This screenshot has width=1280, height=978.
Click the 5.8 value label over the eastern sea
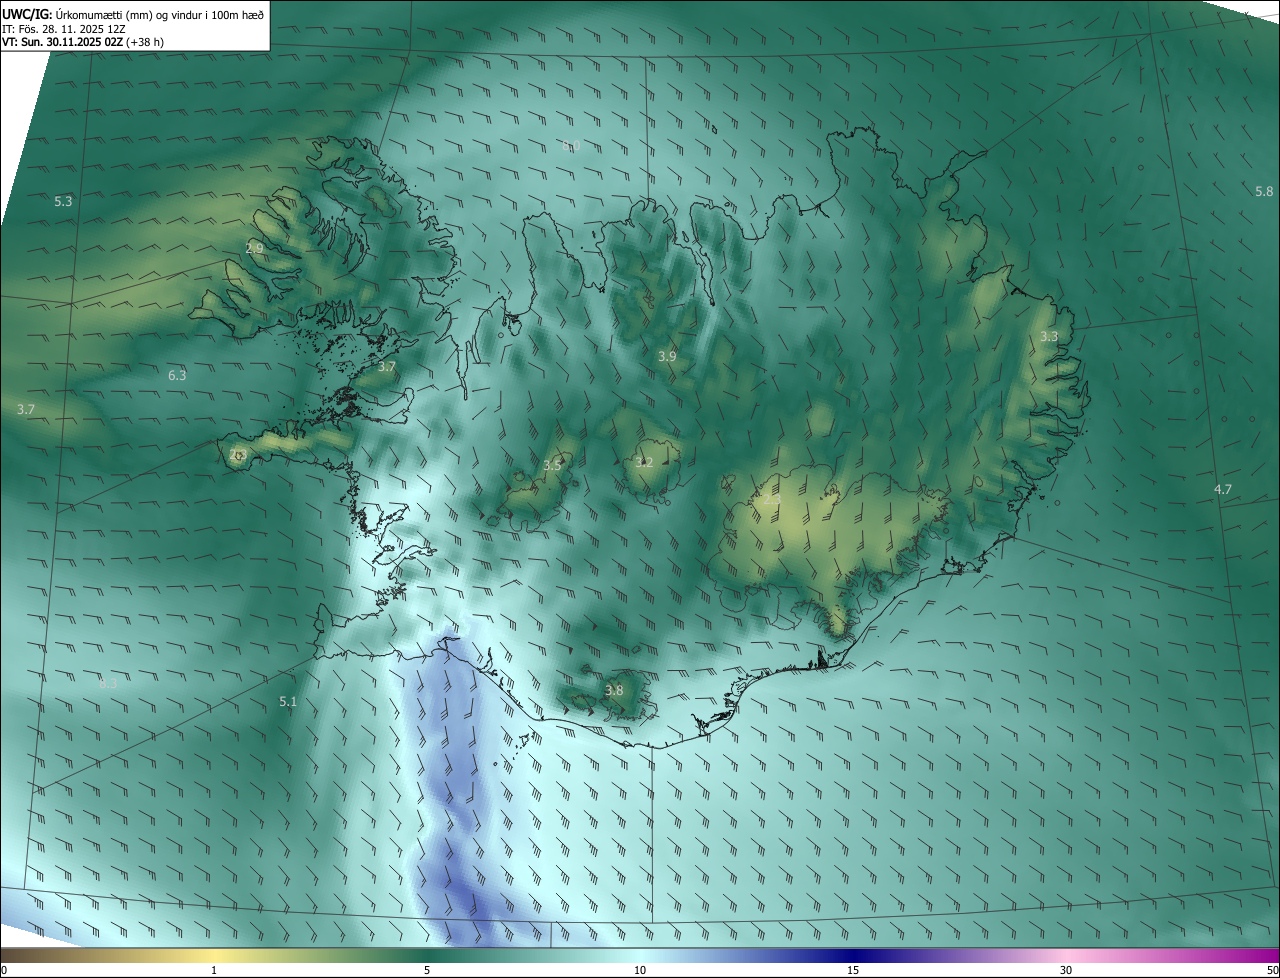click(x=1264, y=191)
